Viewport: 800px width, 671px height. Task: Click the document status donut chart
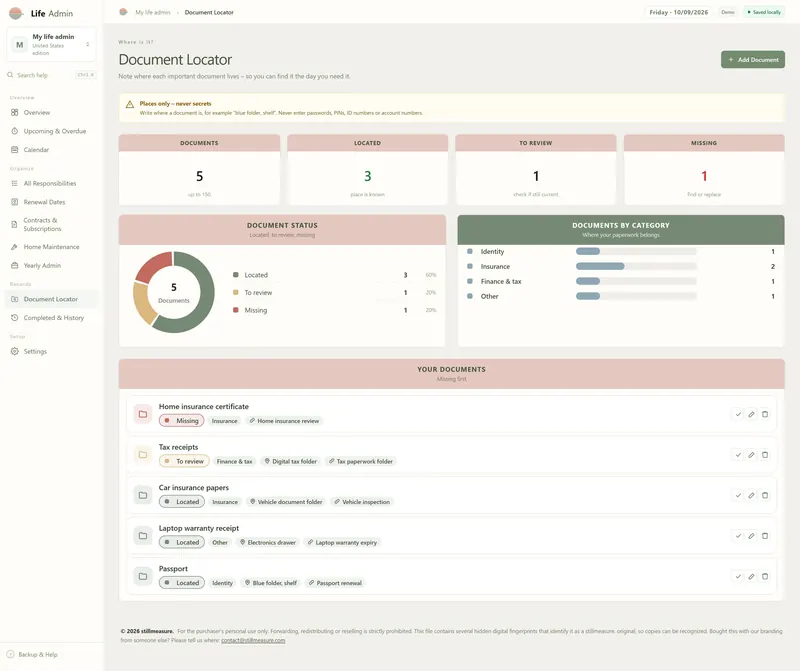(x=173, y=292)
